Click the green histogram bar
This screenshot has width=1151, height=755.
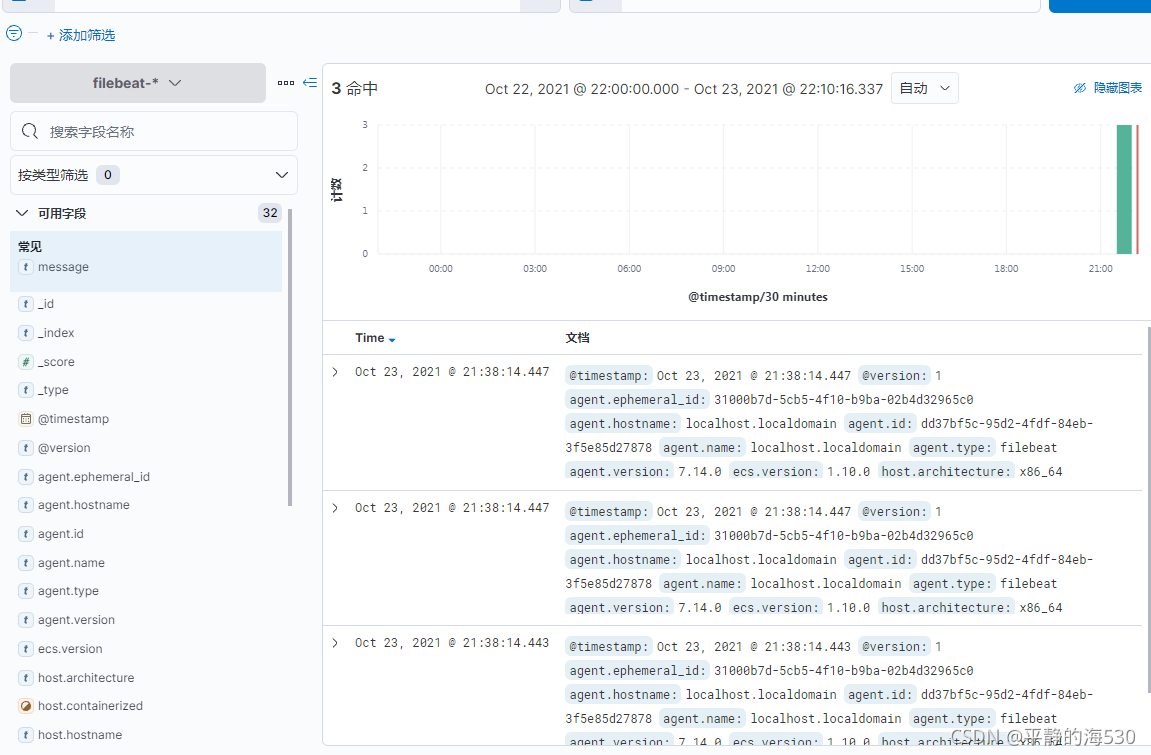pos(1124,189)
